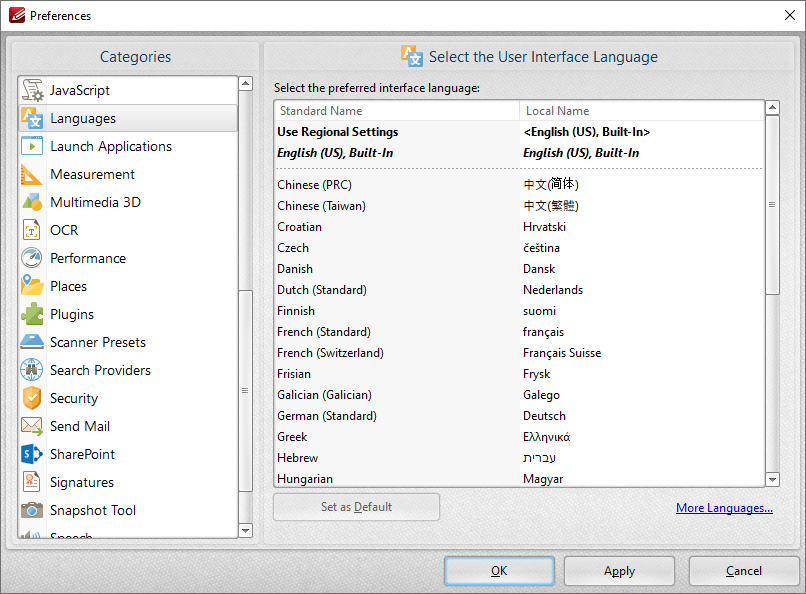Select the Use Regional Settings row
The image size is (806, 594).
pos(519,132)
